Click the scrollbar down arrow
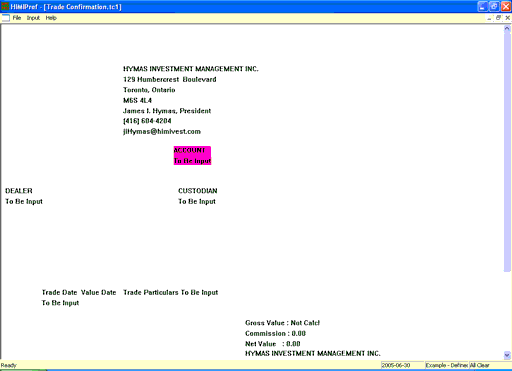512x371 pixels. (x=507, y=355)
